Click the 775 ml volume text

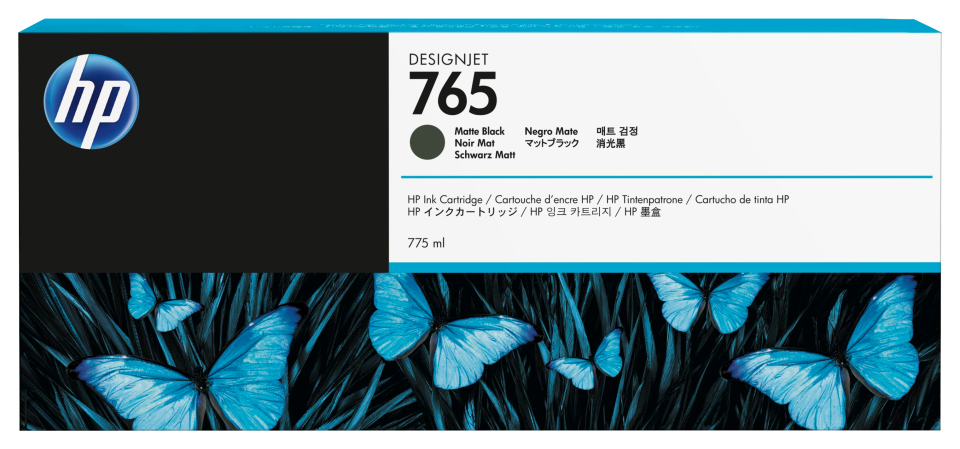click(426, 244)
